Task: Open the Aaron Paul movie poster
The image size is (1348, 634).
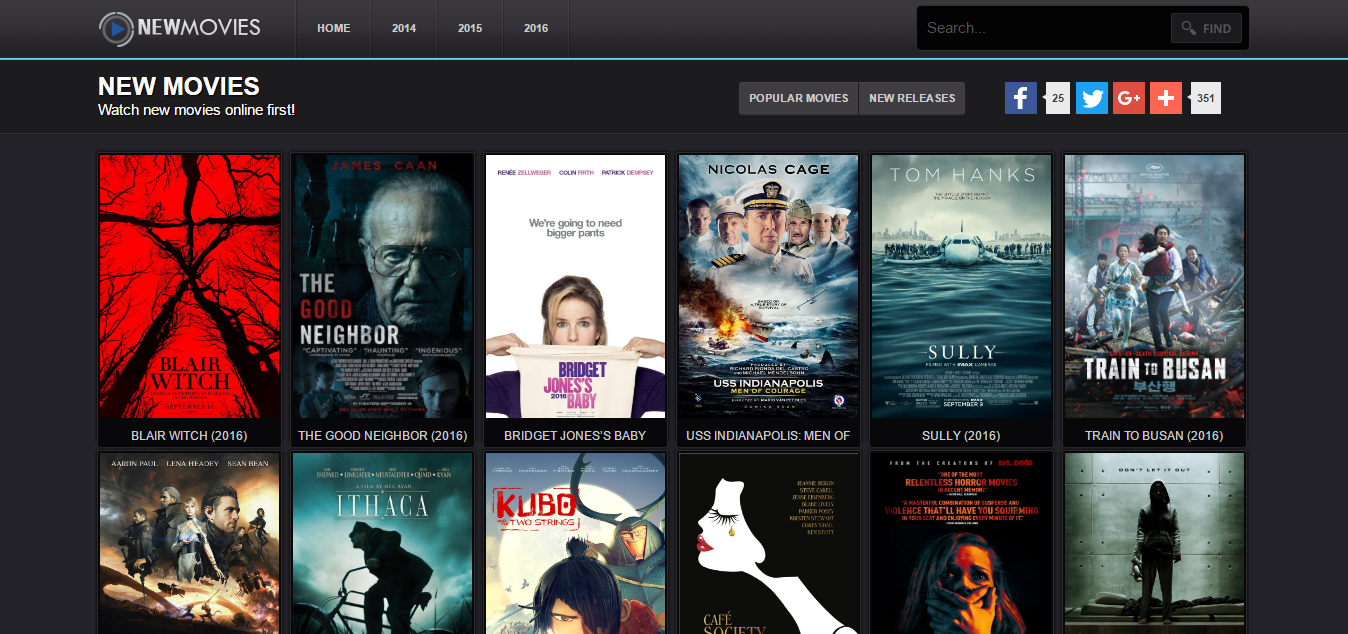Action: coord(189,543)
